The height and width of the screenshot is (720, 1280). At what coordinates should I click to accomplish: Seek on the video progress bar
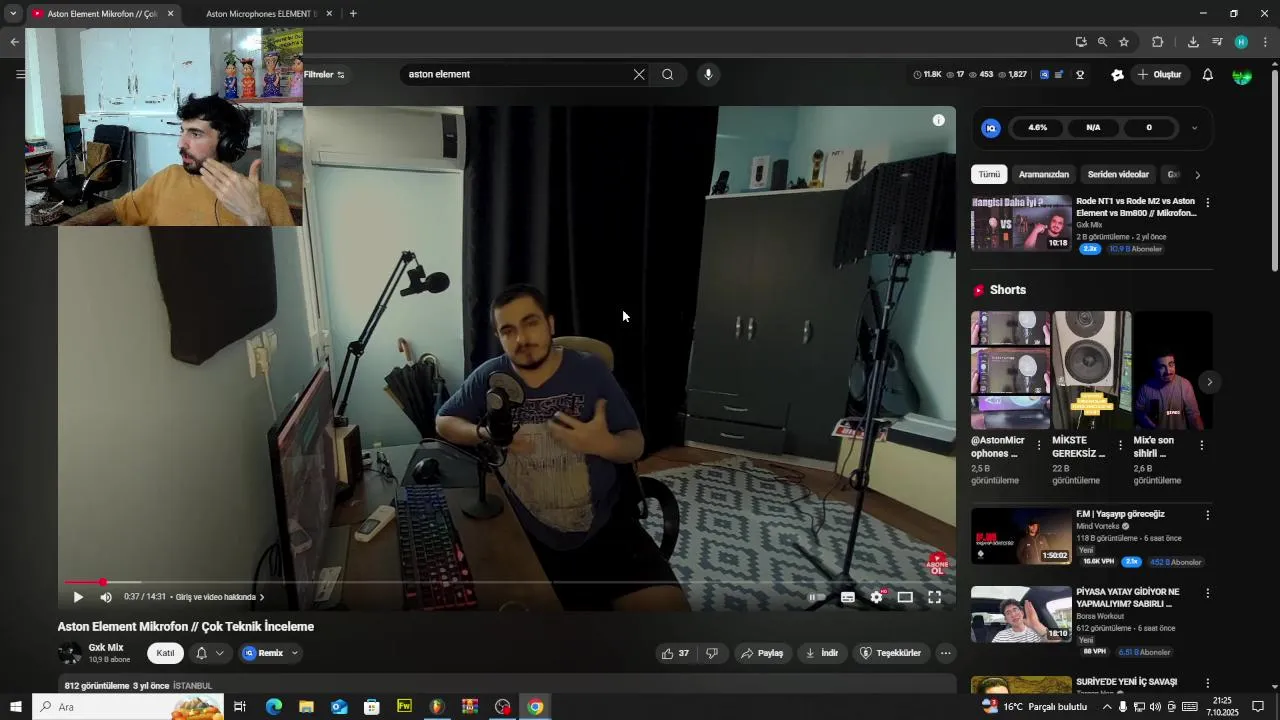pyautogui.click(x=506, y=582)
